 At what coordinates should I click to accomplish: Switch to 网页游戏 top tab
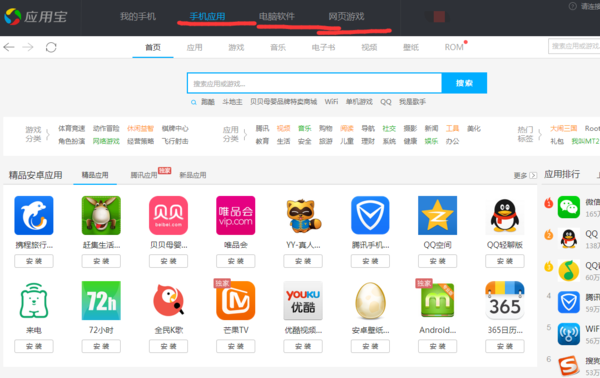point(346,16)
